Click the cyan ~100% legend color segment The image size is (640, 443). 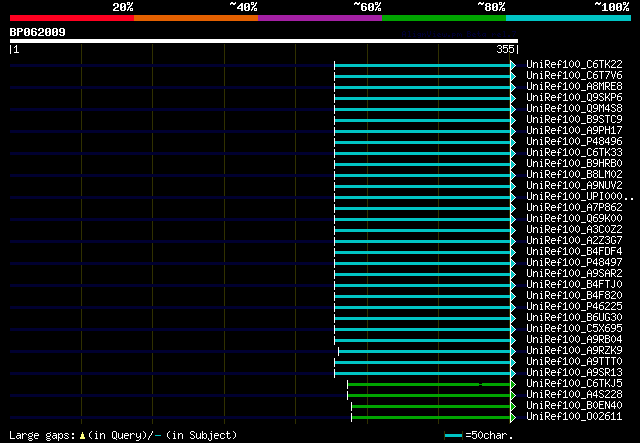pyautogui.click(x=569, y=18)
